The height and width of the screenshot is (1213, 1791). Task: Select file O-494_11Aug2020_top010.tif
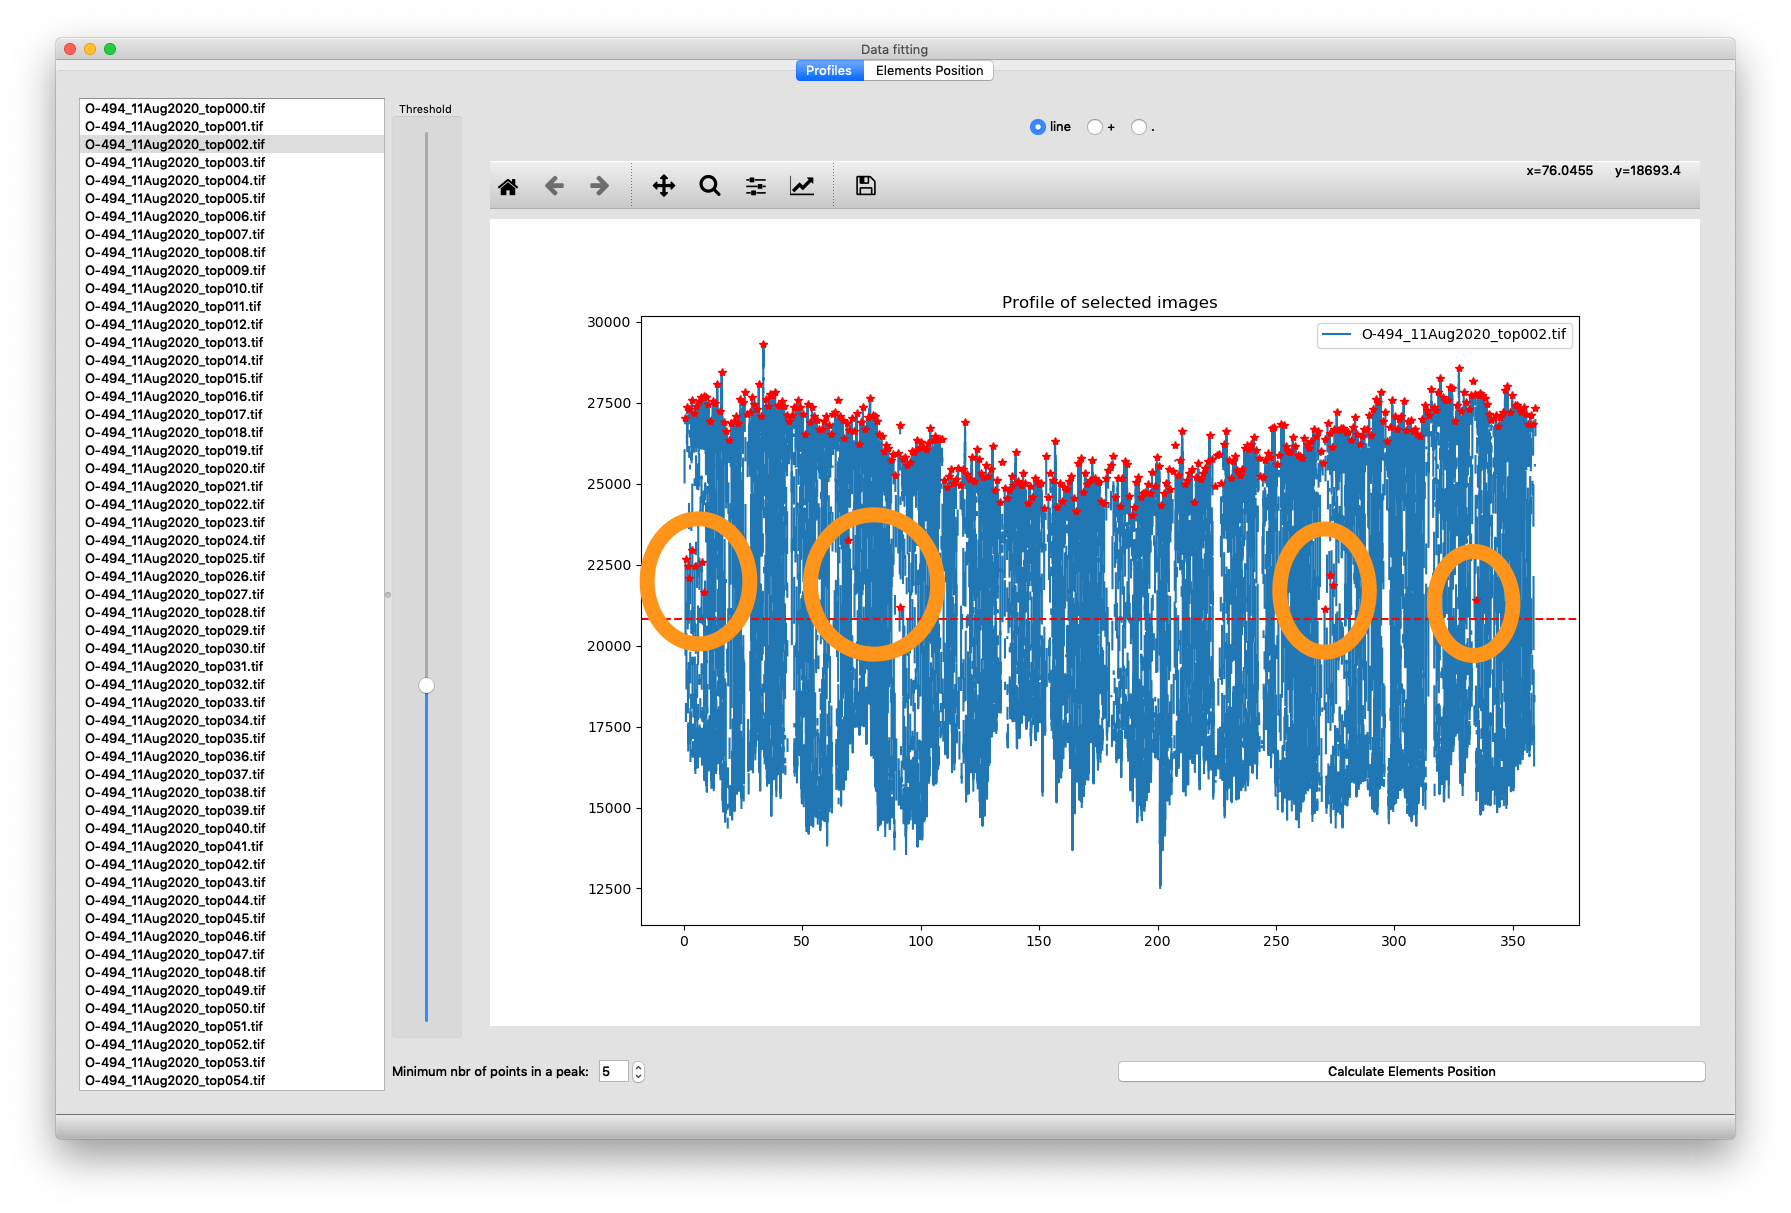(x=174, y=289)
